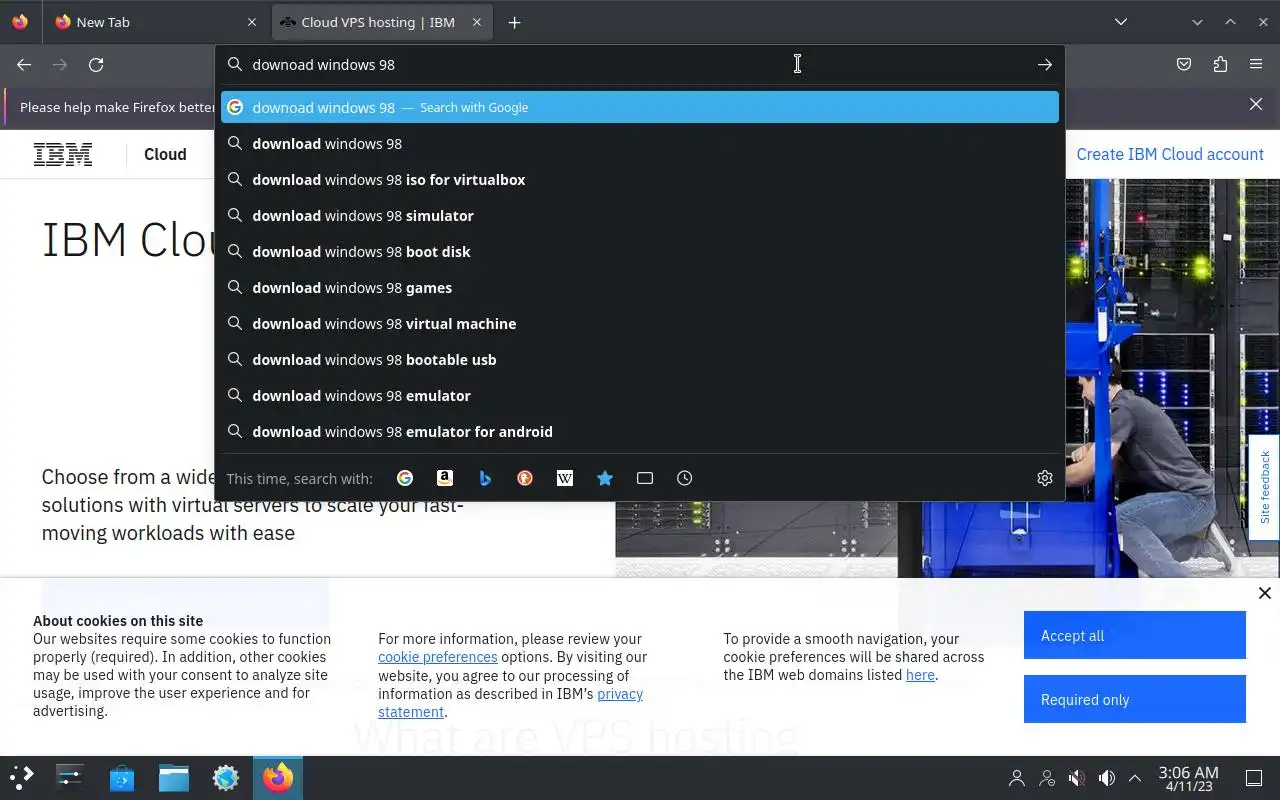This screenshot has width=1280, height=800.
Task: Toggle muted microphone tray icon
Action: click(1076, 778)
